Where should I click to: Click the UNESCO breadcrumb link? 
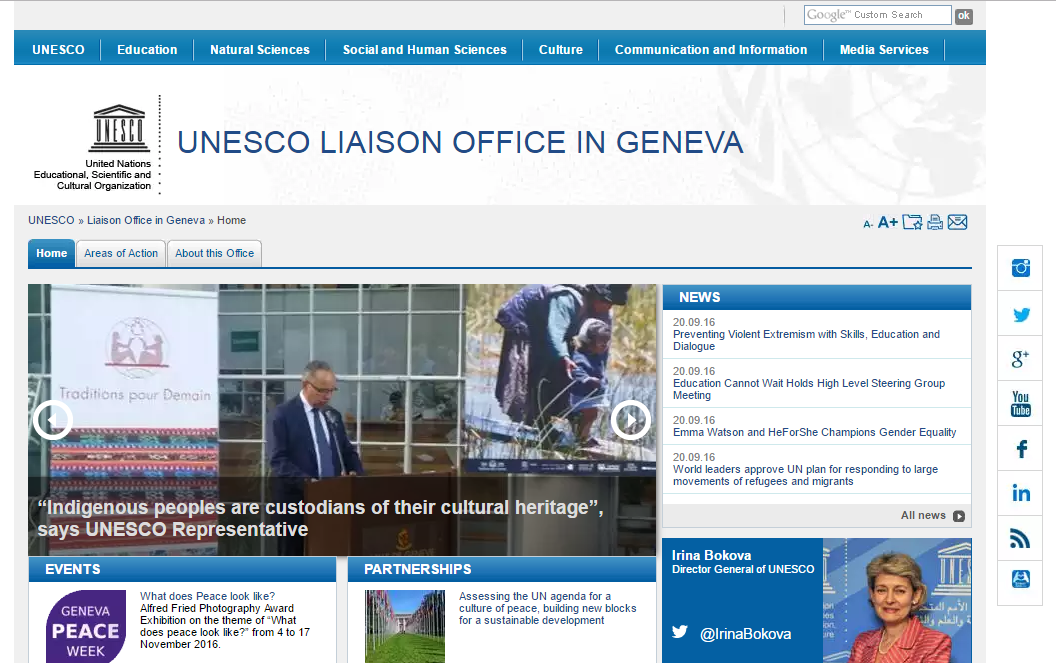(51, 220)
